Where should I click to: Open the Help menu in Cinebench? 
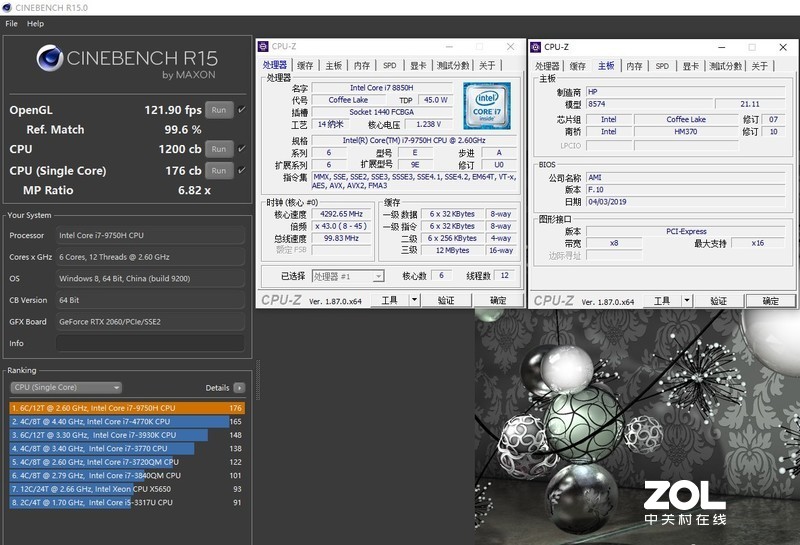click(35, 23)
